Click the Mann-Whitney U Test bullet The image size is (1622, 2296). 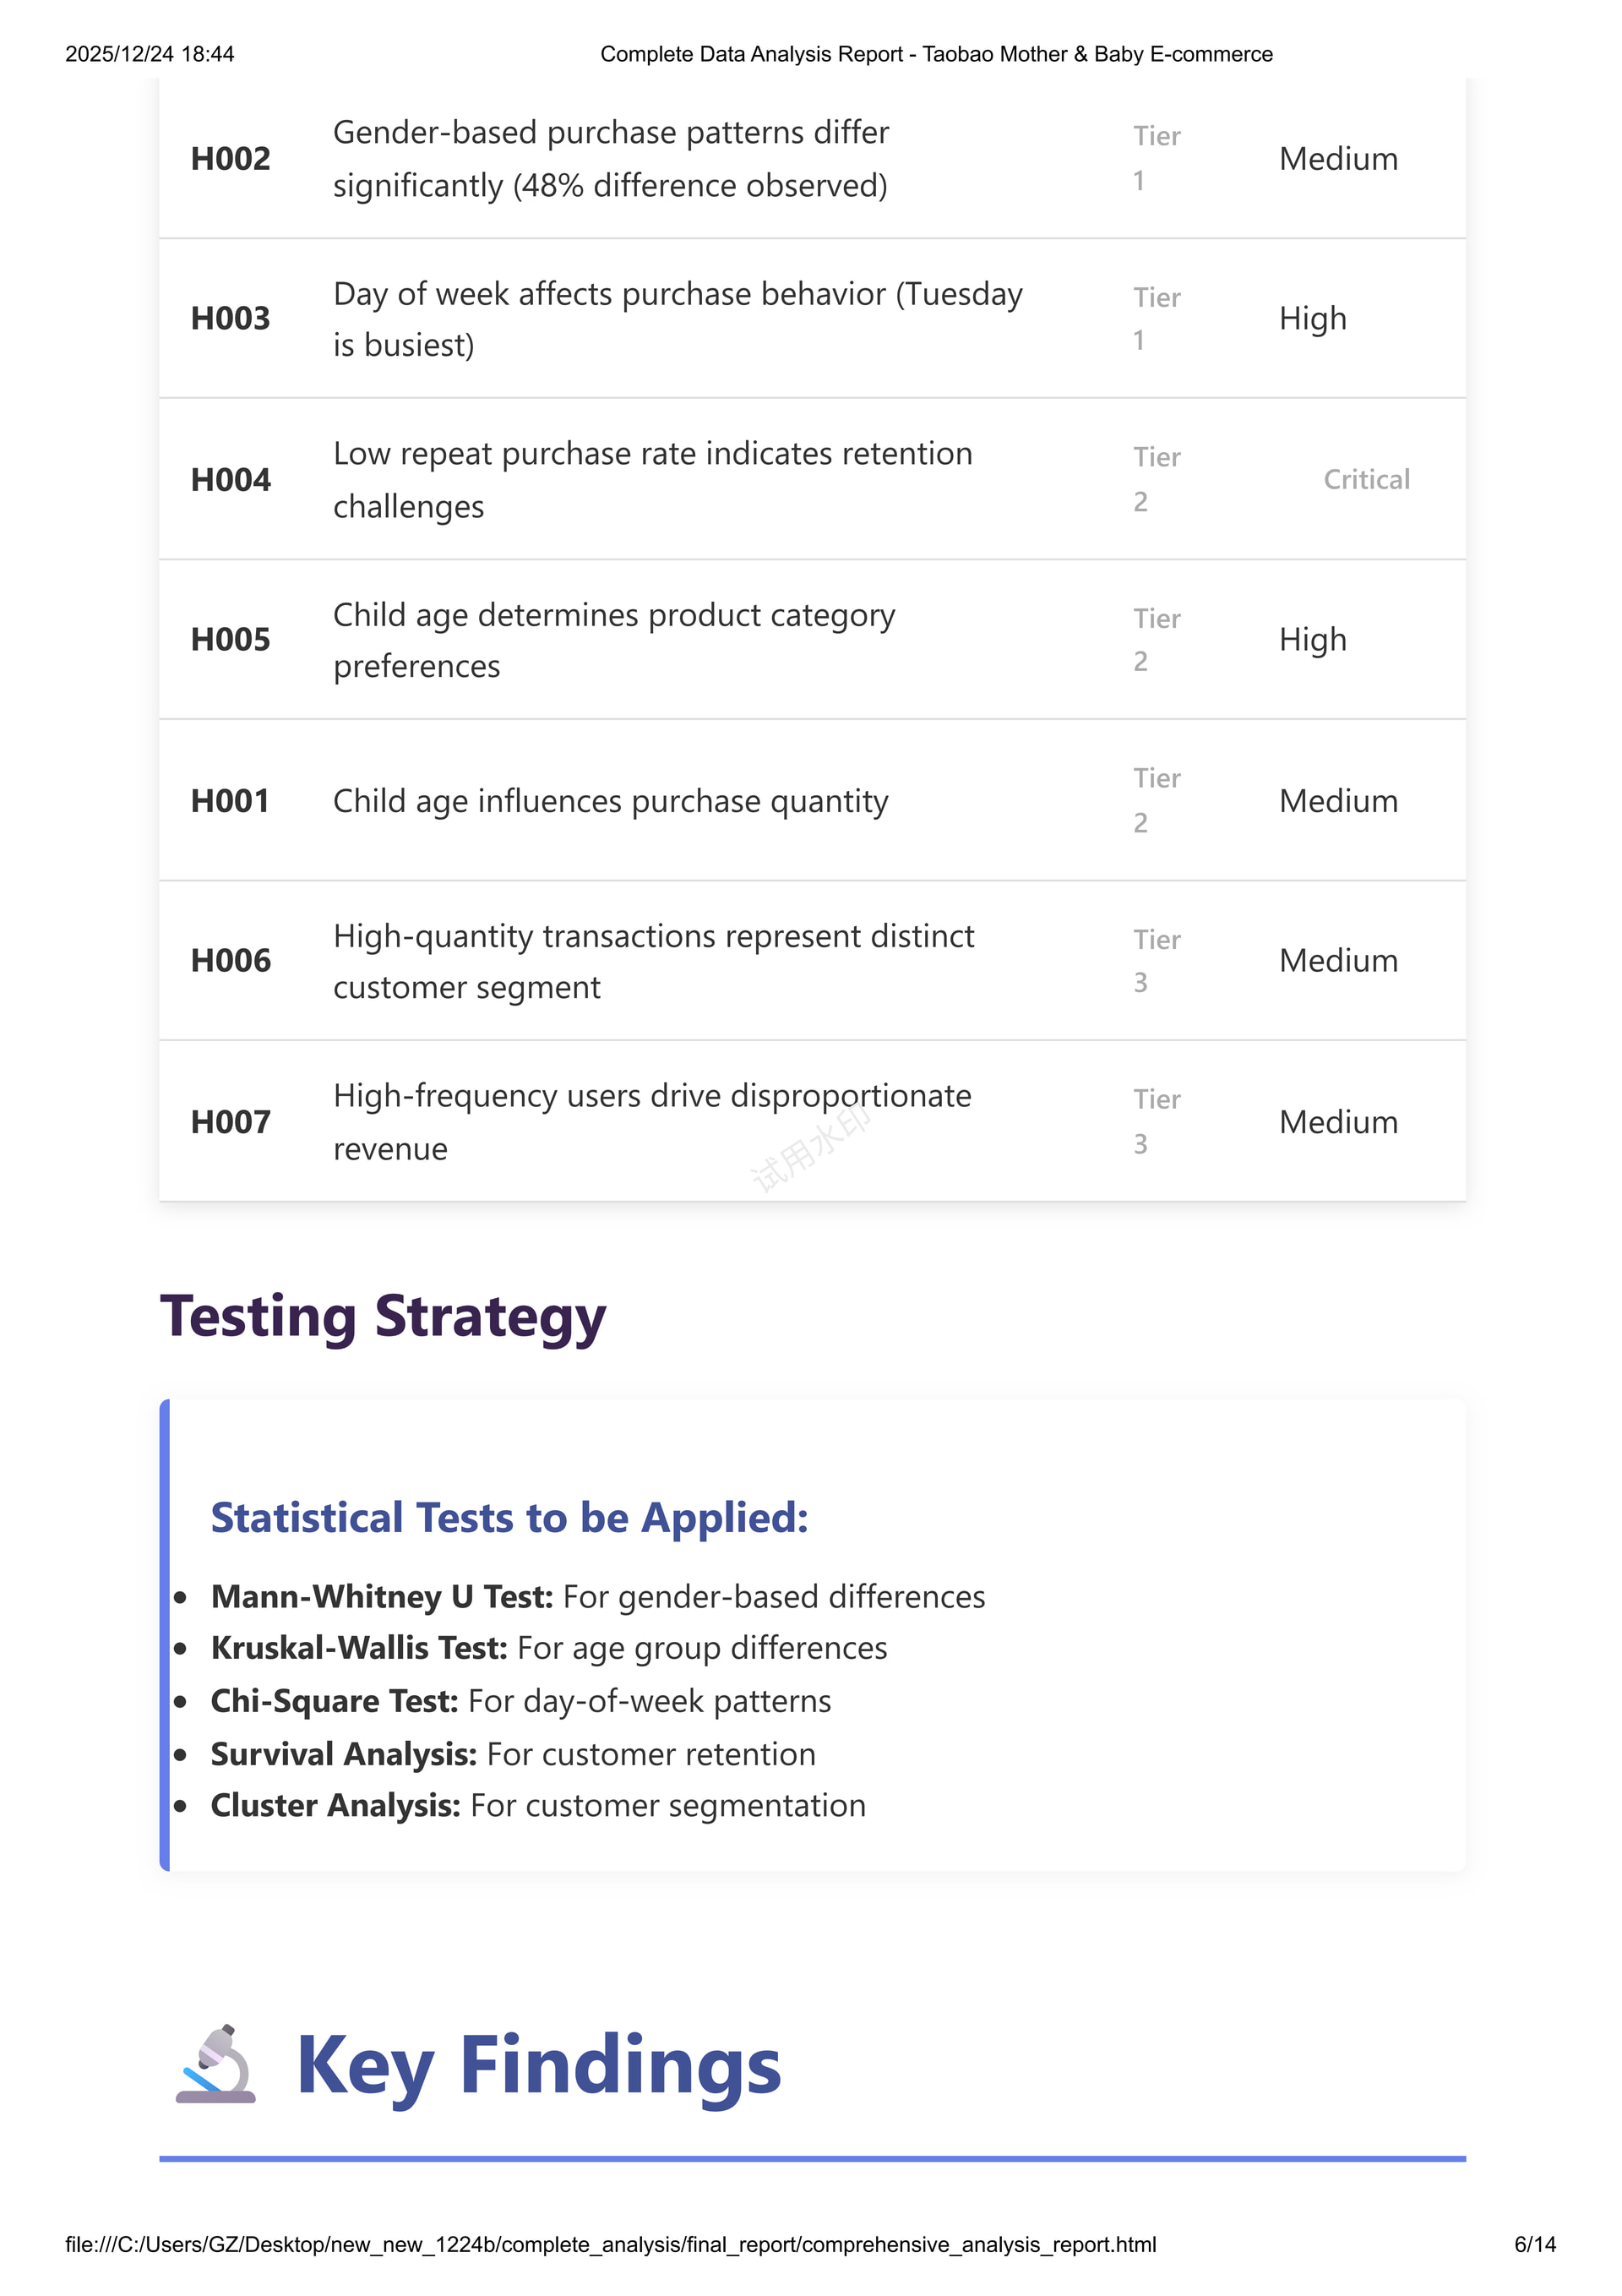pos(598,1596)
